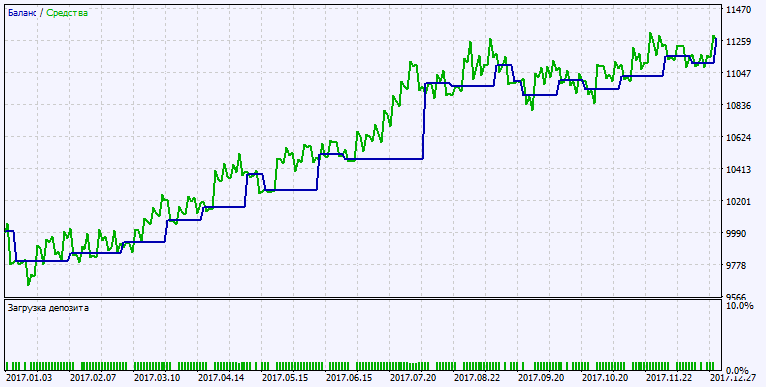The height and width of the screenshot is (387, 766).
Task: Click the 2017.02.07 date label
Action: click(93, 378)
